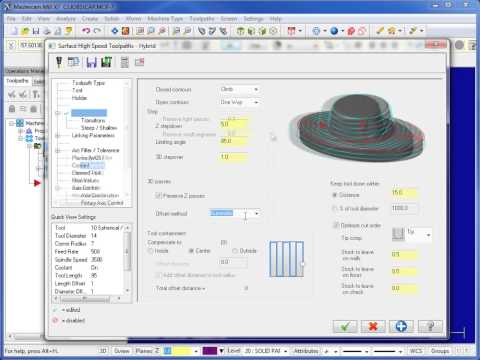This screenshot has width=480, height=360.
Task: Expand the Arc Filter / Tolerance tree node
Action: [57, 150]
